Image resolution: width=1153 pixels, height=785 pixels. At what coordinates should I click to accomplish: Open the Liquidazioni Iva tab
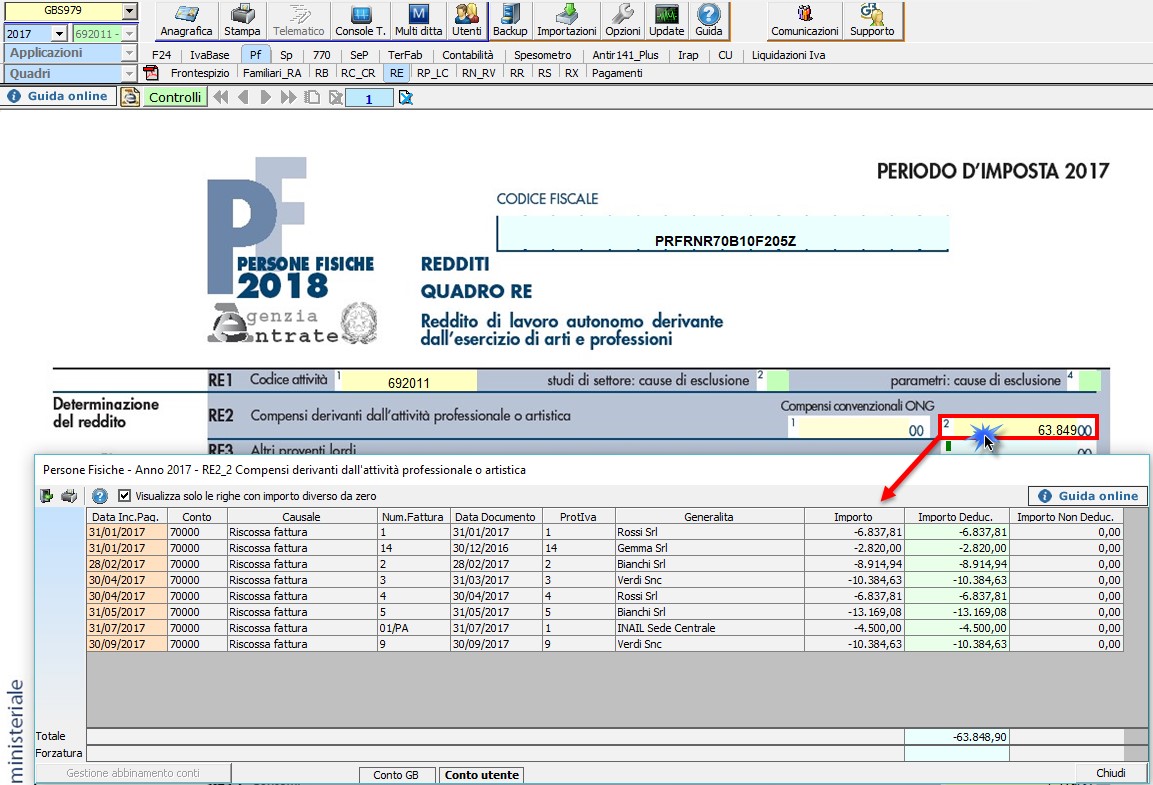[788, 54]
